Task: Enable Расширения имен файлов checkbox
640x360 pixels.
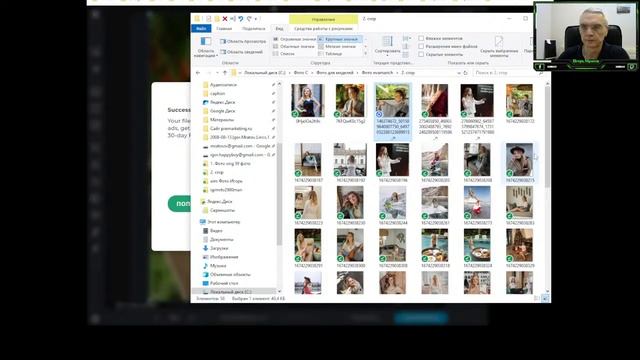Action: tap(421, 47)
